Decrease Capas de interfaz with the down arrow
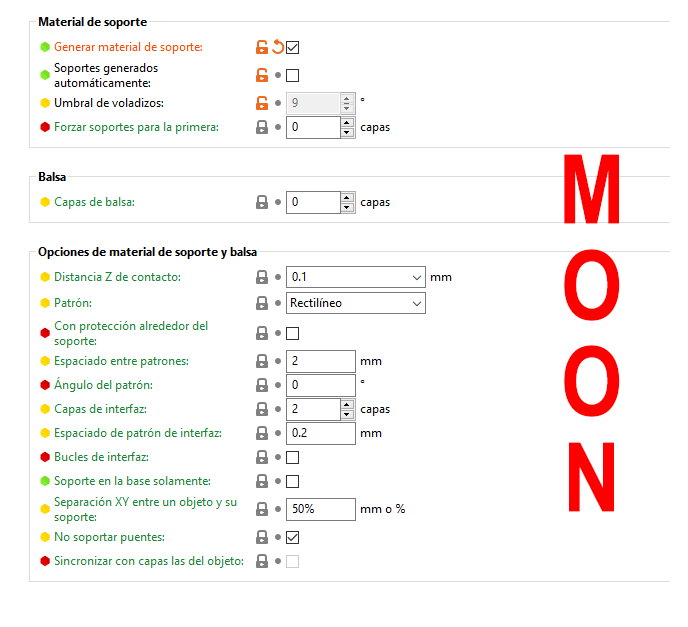Image resolution: width=688 pixels, height=627 pixels. [347, 413]
